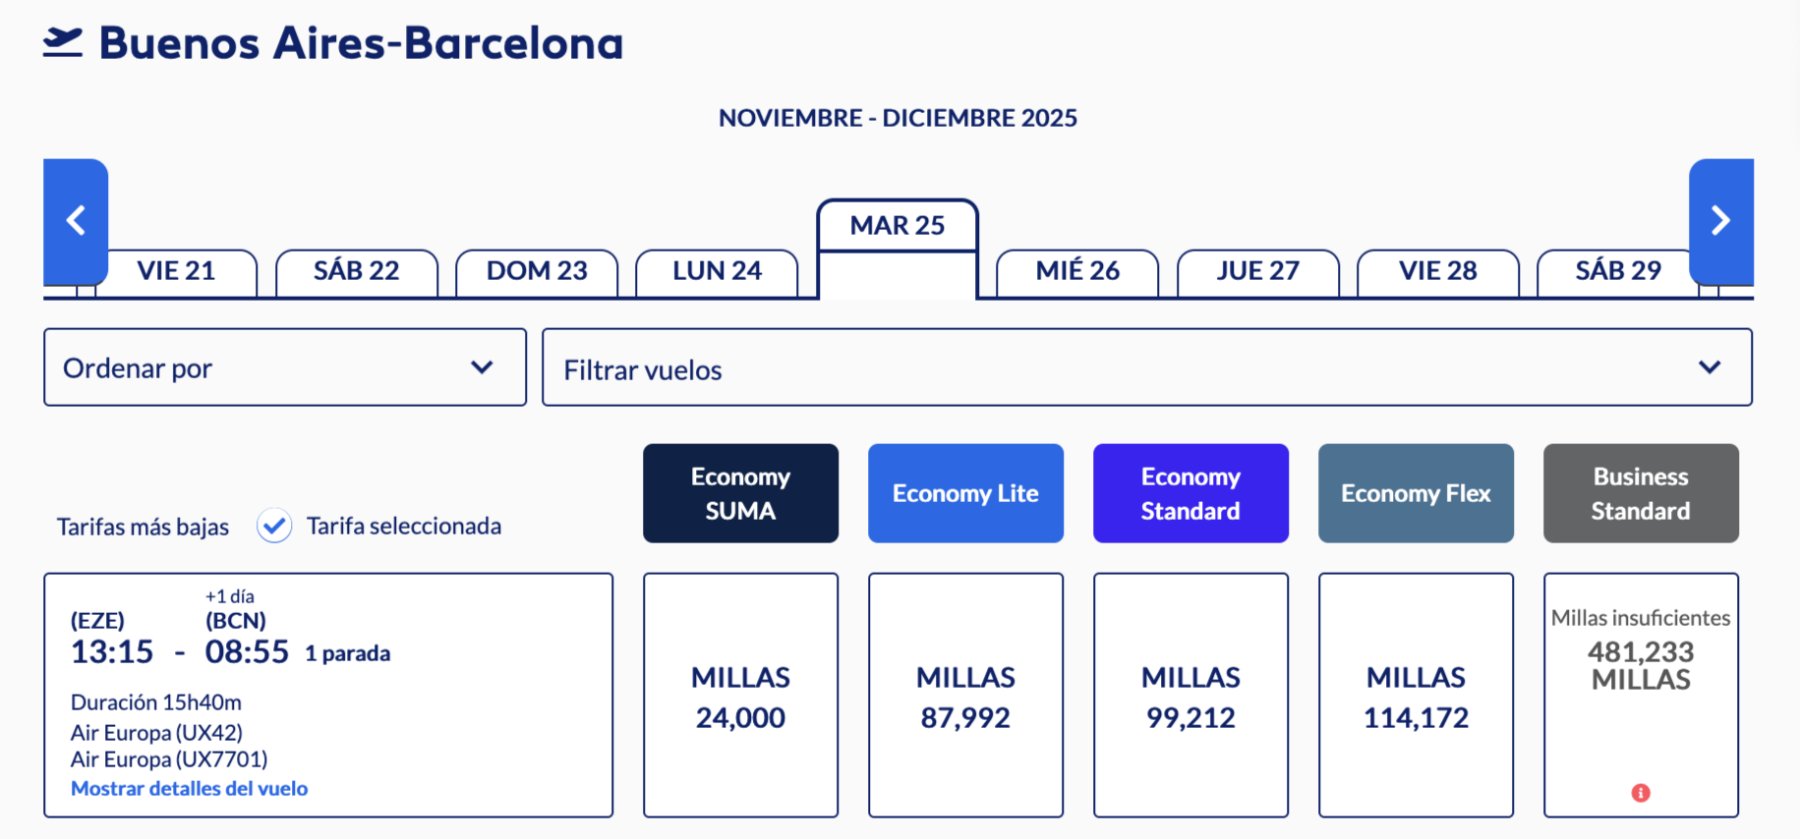Toggle the Tarifa seleccionada checkmark
1800x839 pixels.
[274, 526]
